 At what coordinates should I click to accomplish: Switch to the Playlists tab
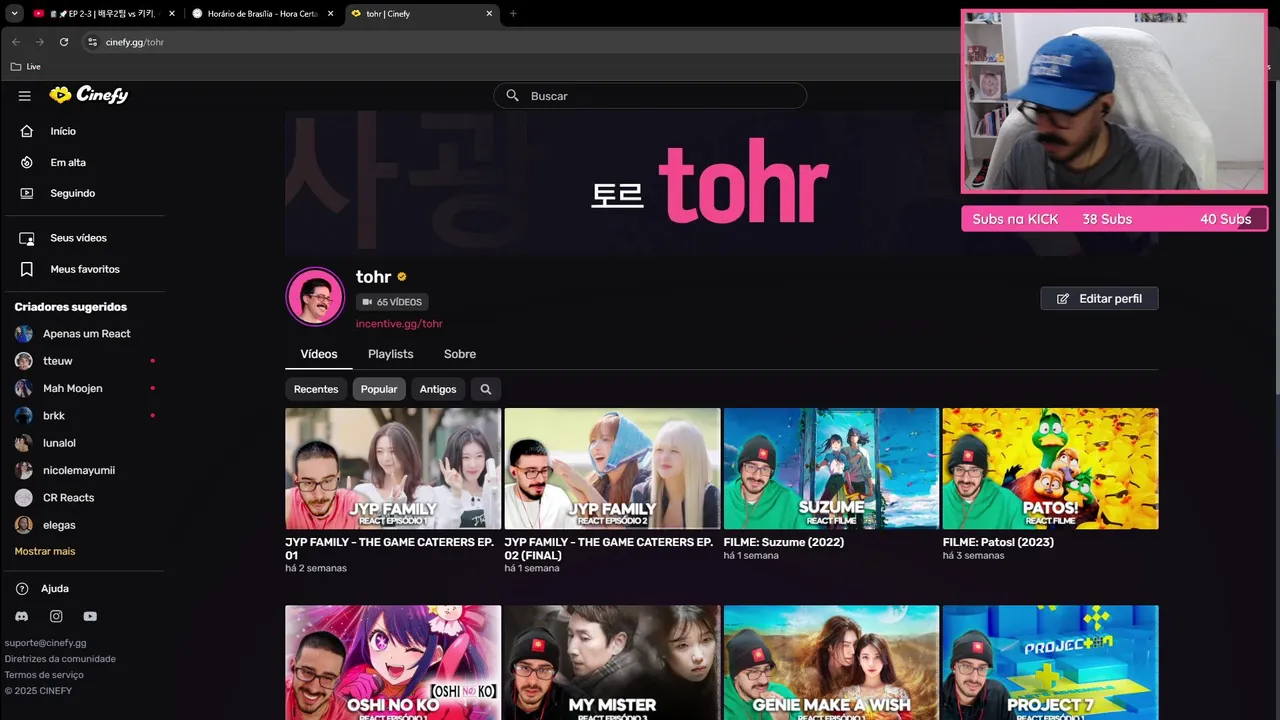(x=390, y=354)
